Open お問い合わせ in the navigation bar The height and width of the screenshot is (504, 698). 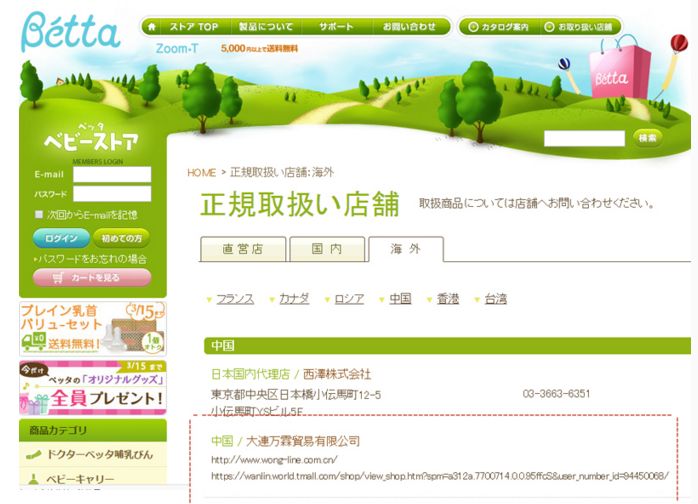coord(410,27)
